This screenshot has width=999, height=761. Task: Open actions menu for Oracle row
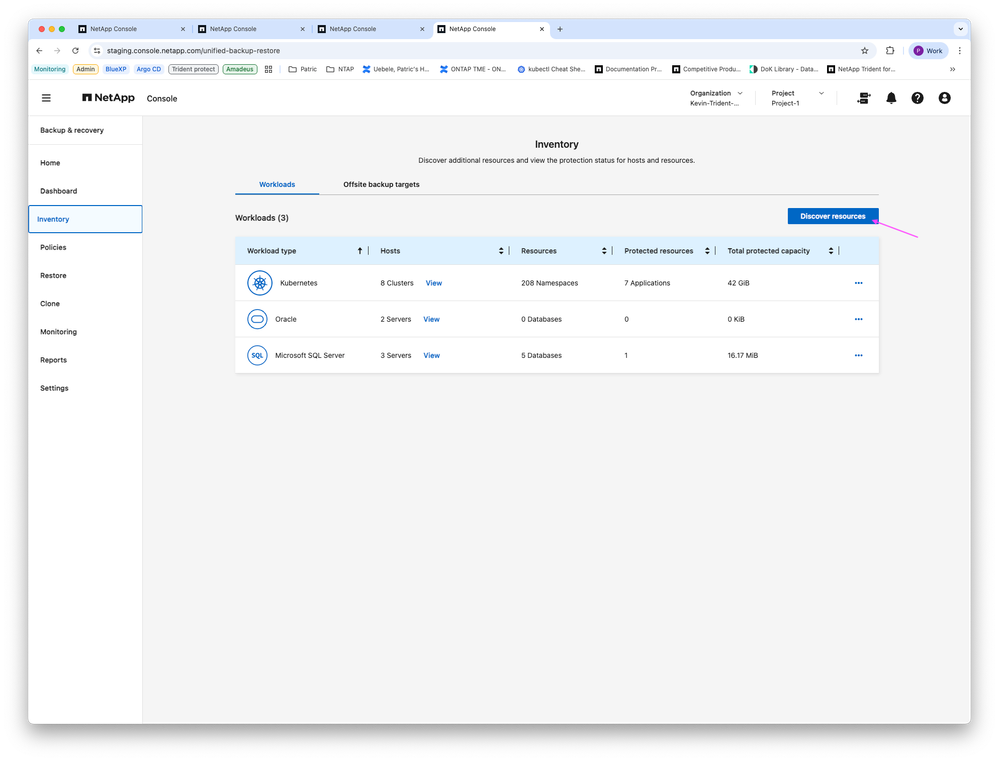click(858, 319)
